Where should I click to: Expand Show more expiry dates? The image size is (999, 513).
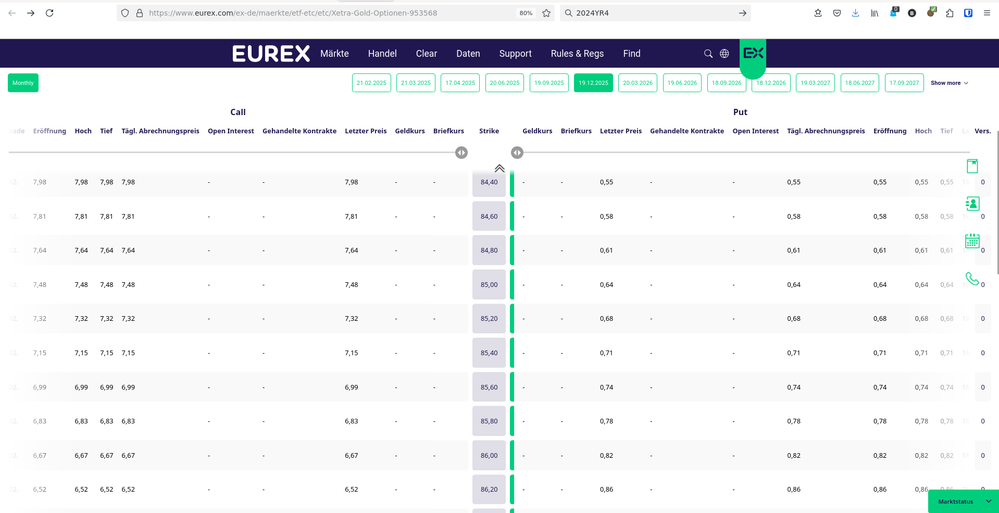point(949,83)
